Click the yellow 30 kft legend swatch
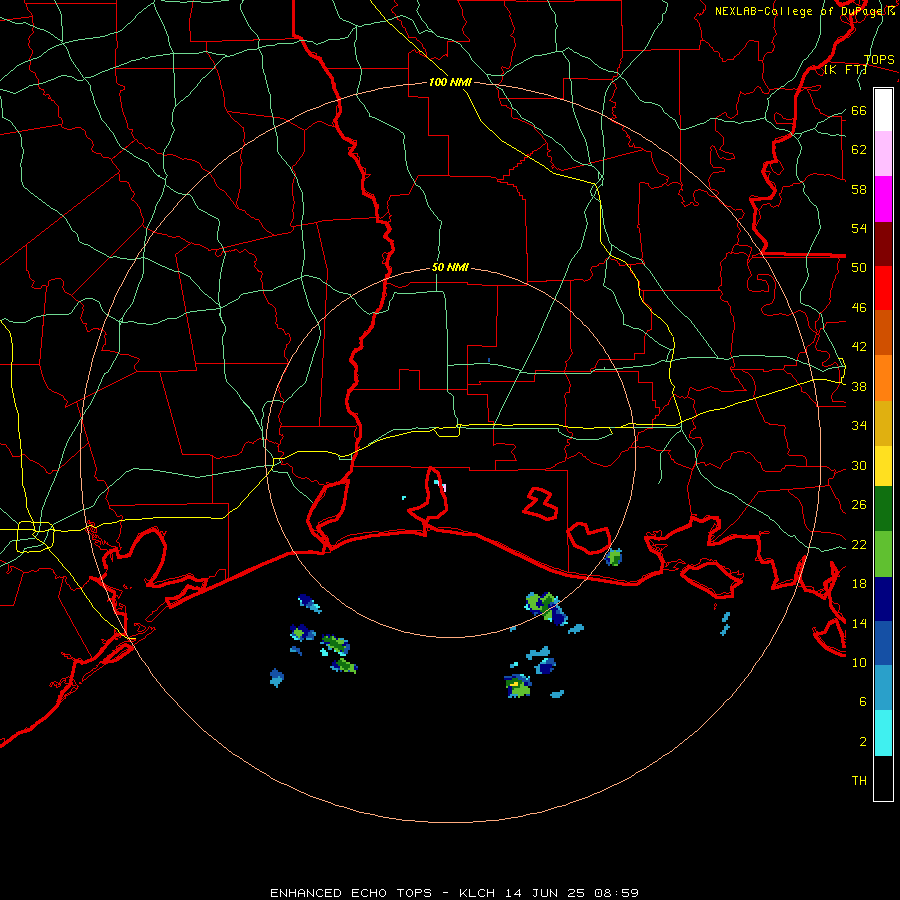The image size is (900, 900). [x=883, y=466]
